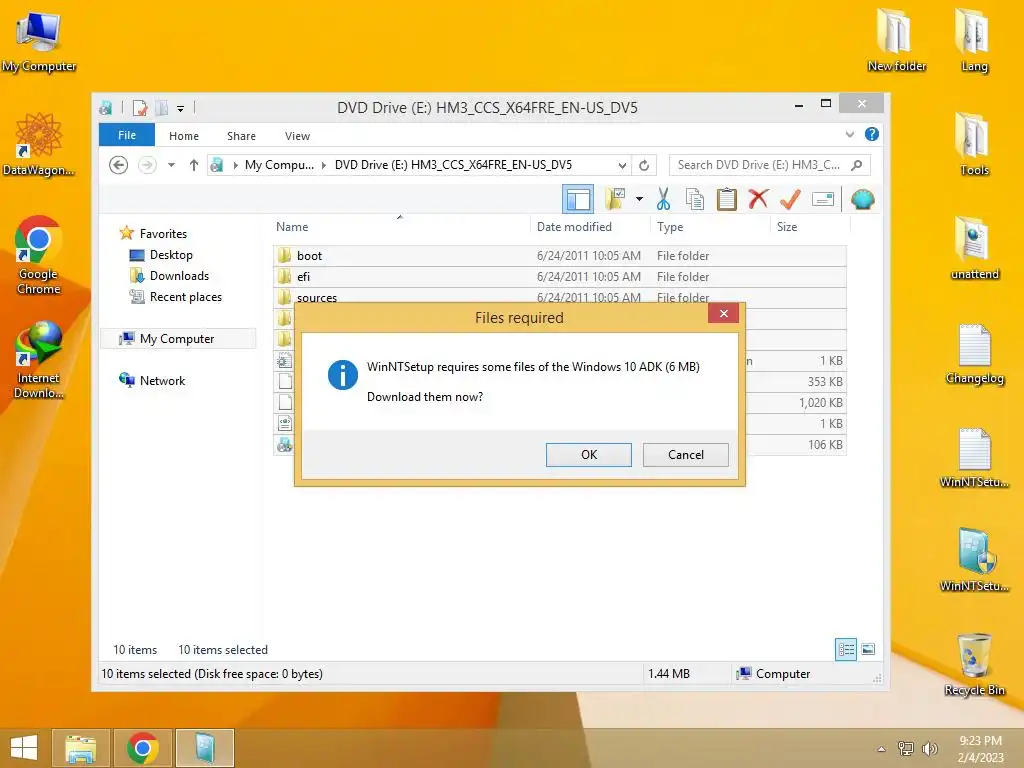Open the folder options toolbar icon

pos(615,199)
